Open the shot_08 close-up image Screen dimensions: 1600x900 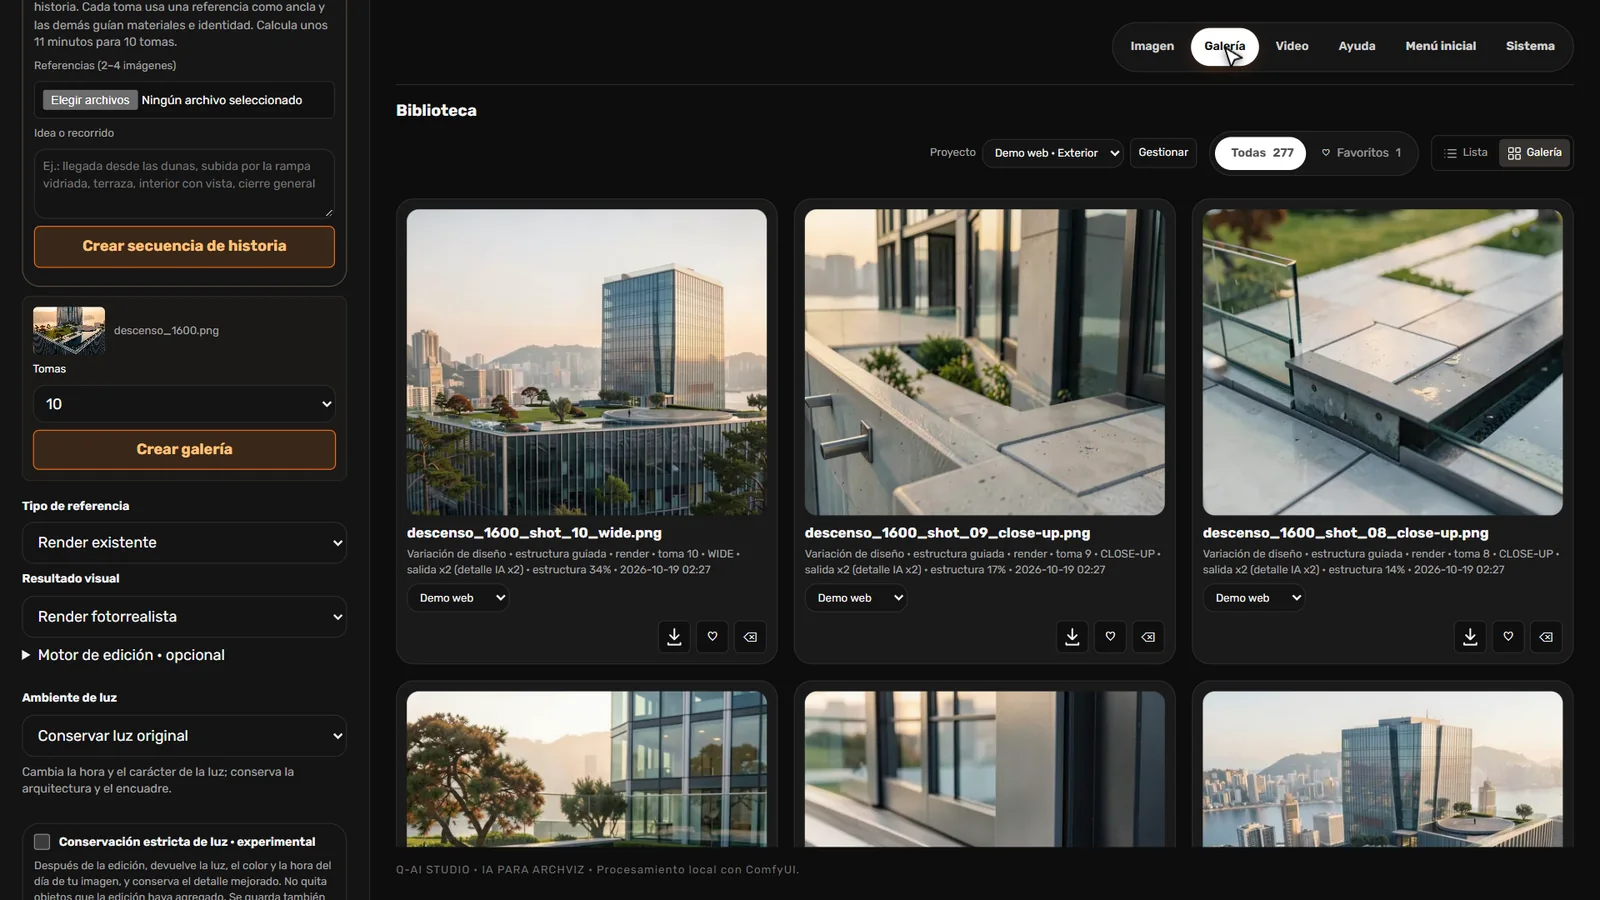[1383, 362]
